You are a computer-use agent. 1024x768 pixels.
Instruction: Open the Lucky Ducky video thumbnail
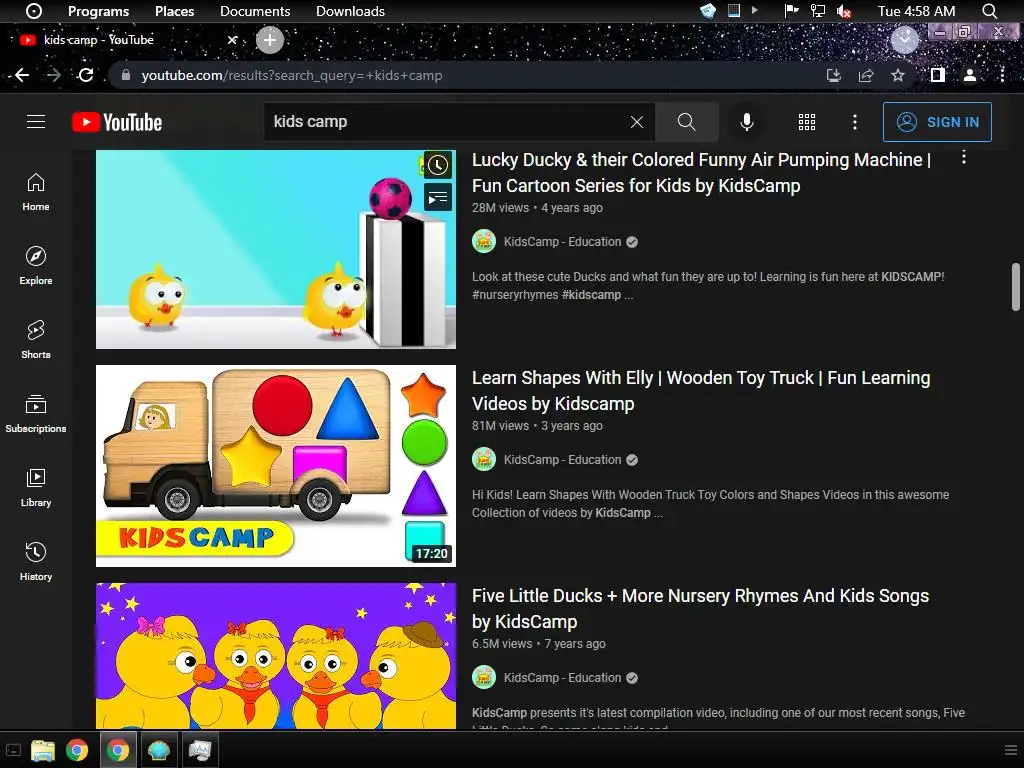[276, 249]
